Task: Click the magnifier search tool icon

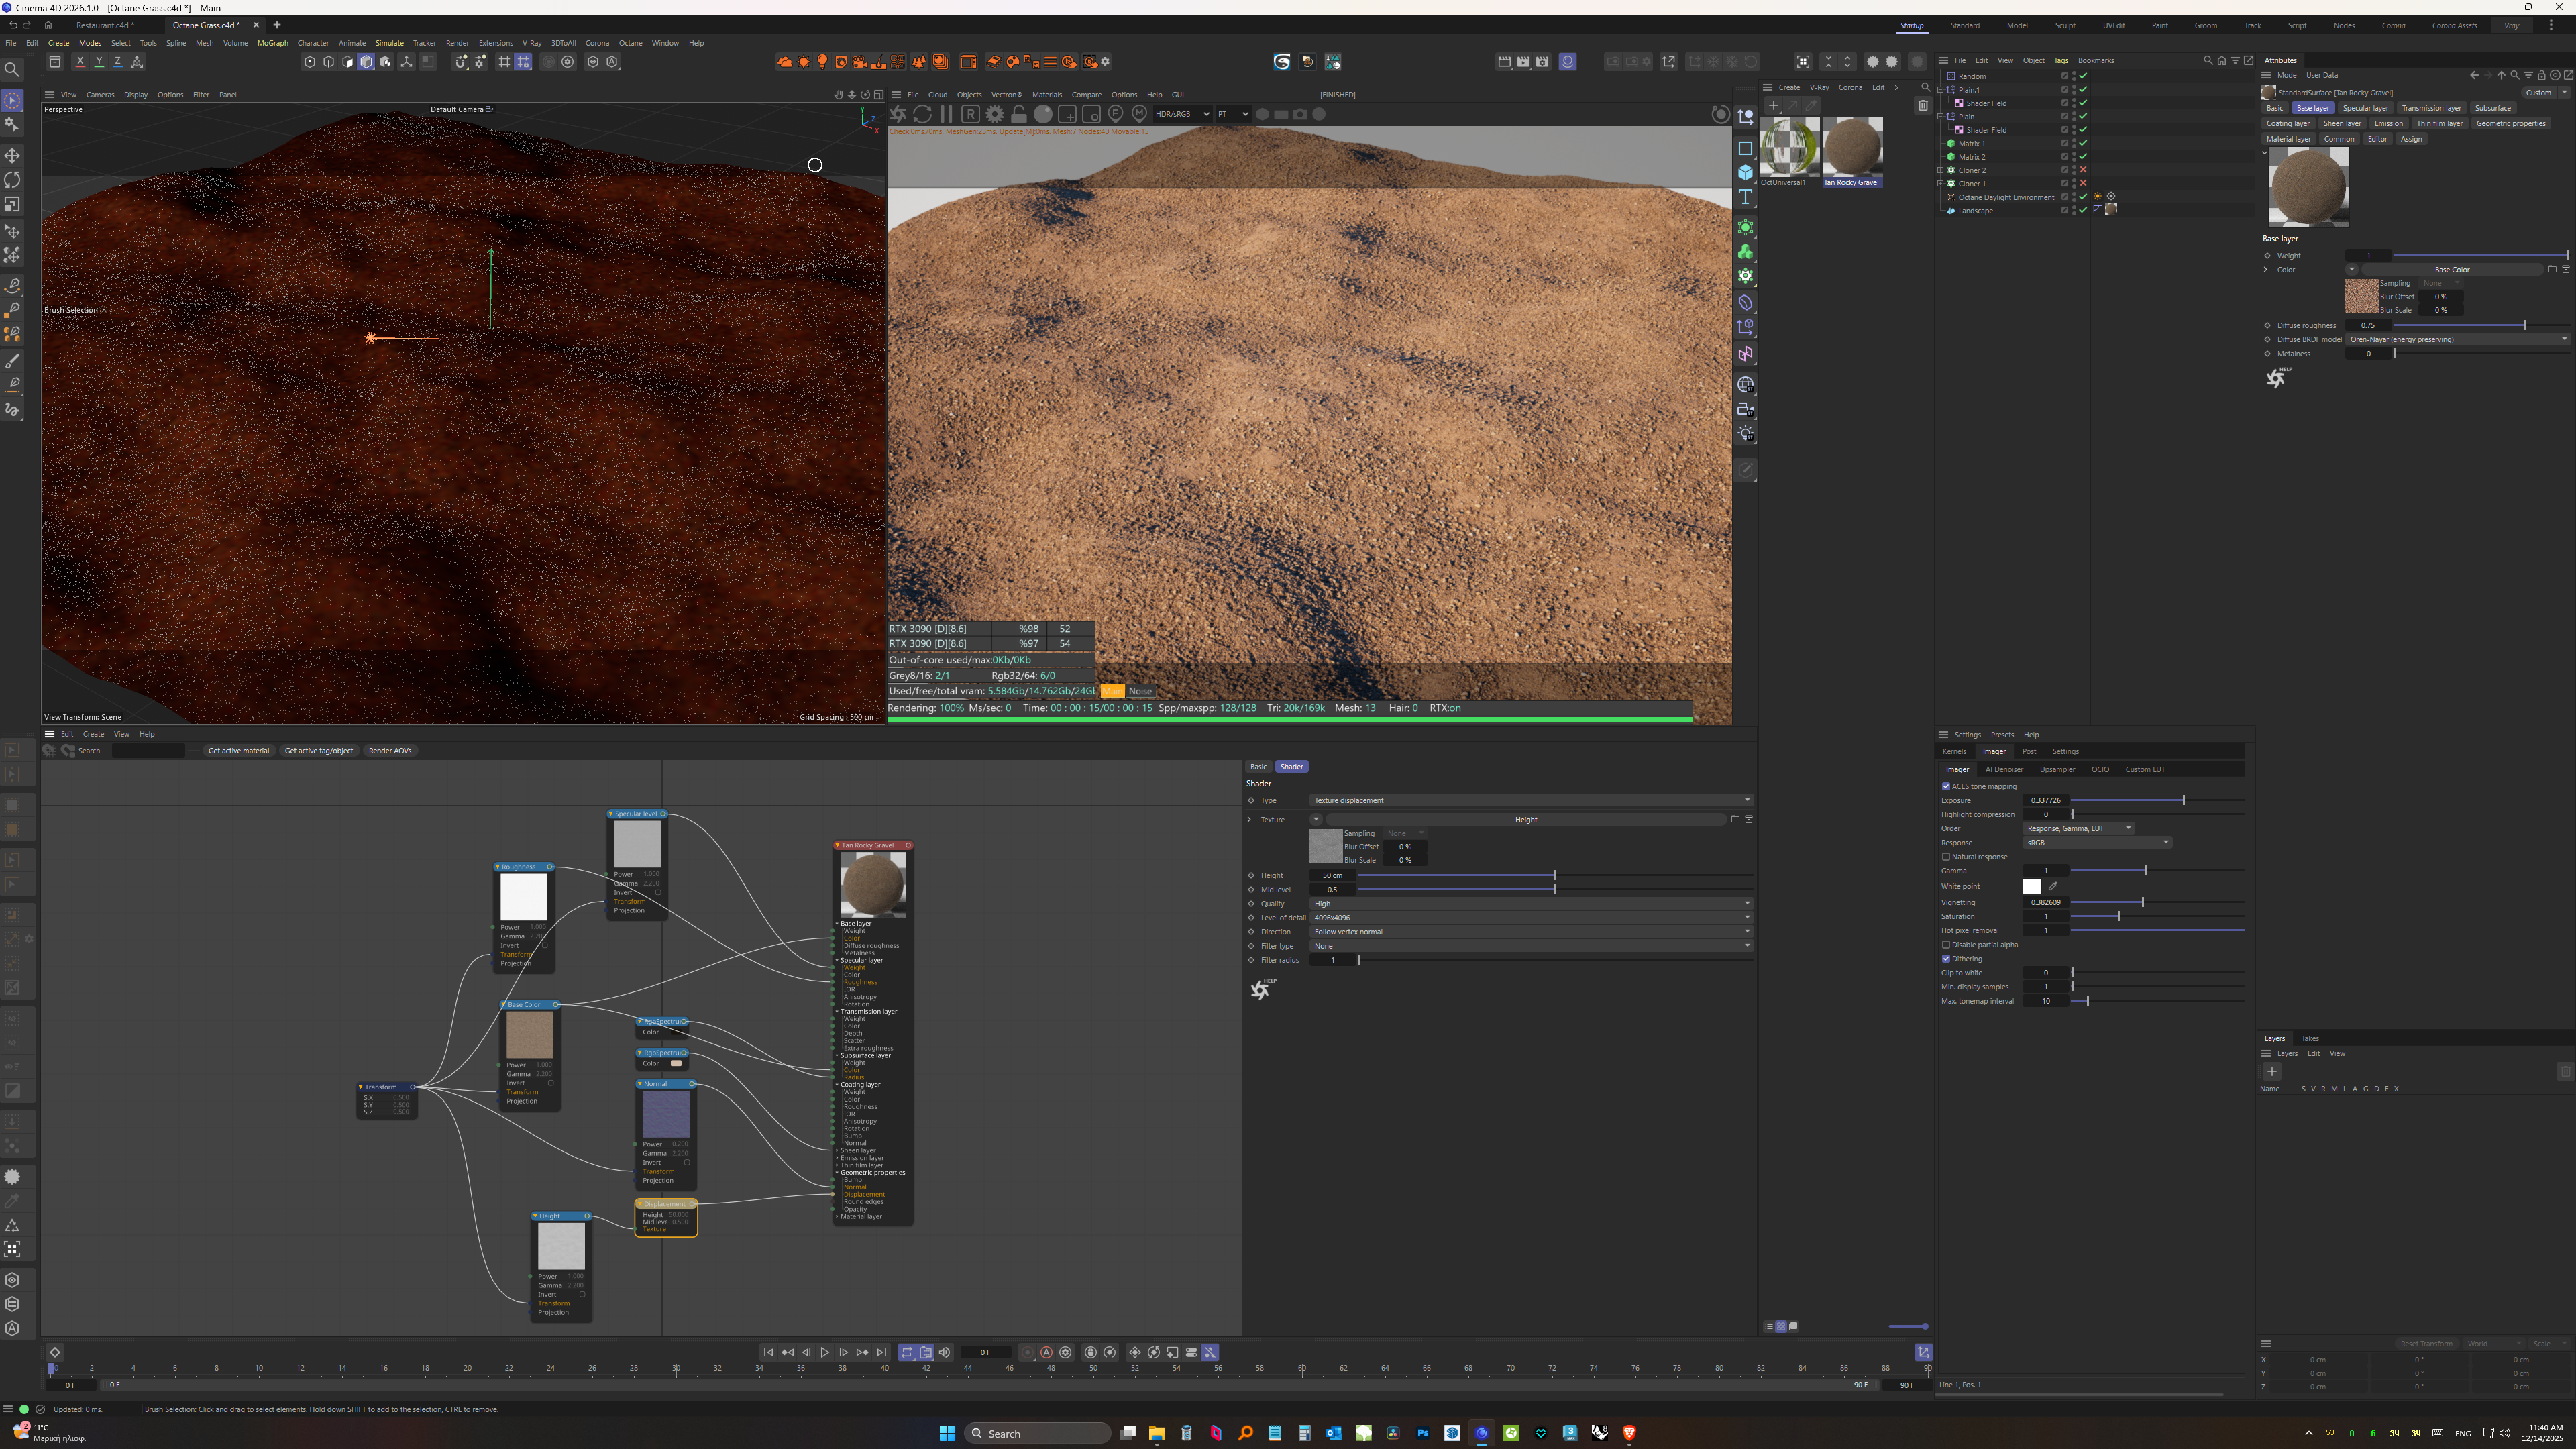Action: 12,69
